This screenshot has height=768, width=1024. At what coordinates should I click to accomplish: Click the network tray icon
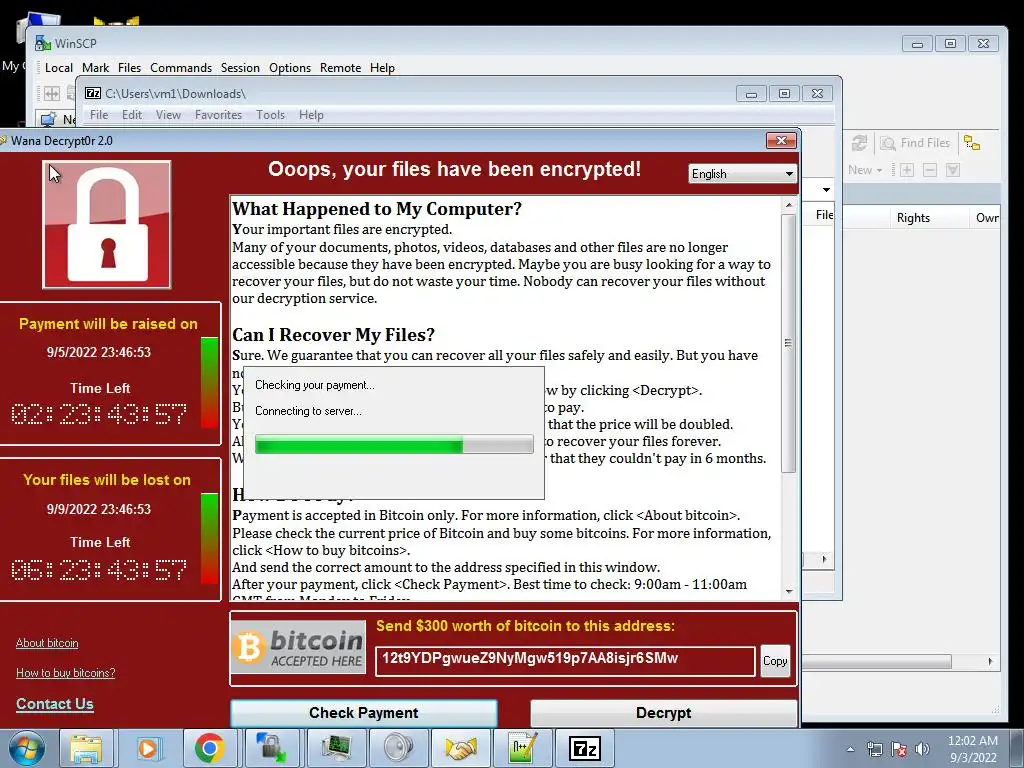point(874,749)
